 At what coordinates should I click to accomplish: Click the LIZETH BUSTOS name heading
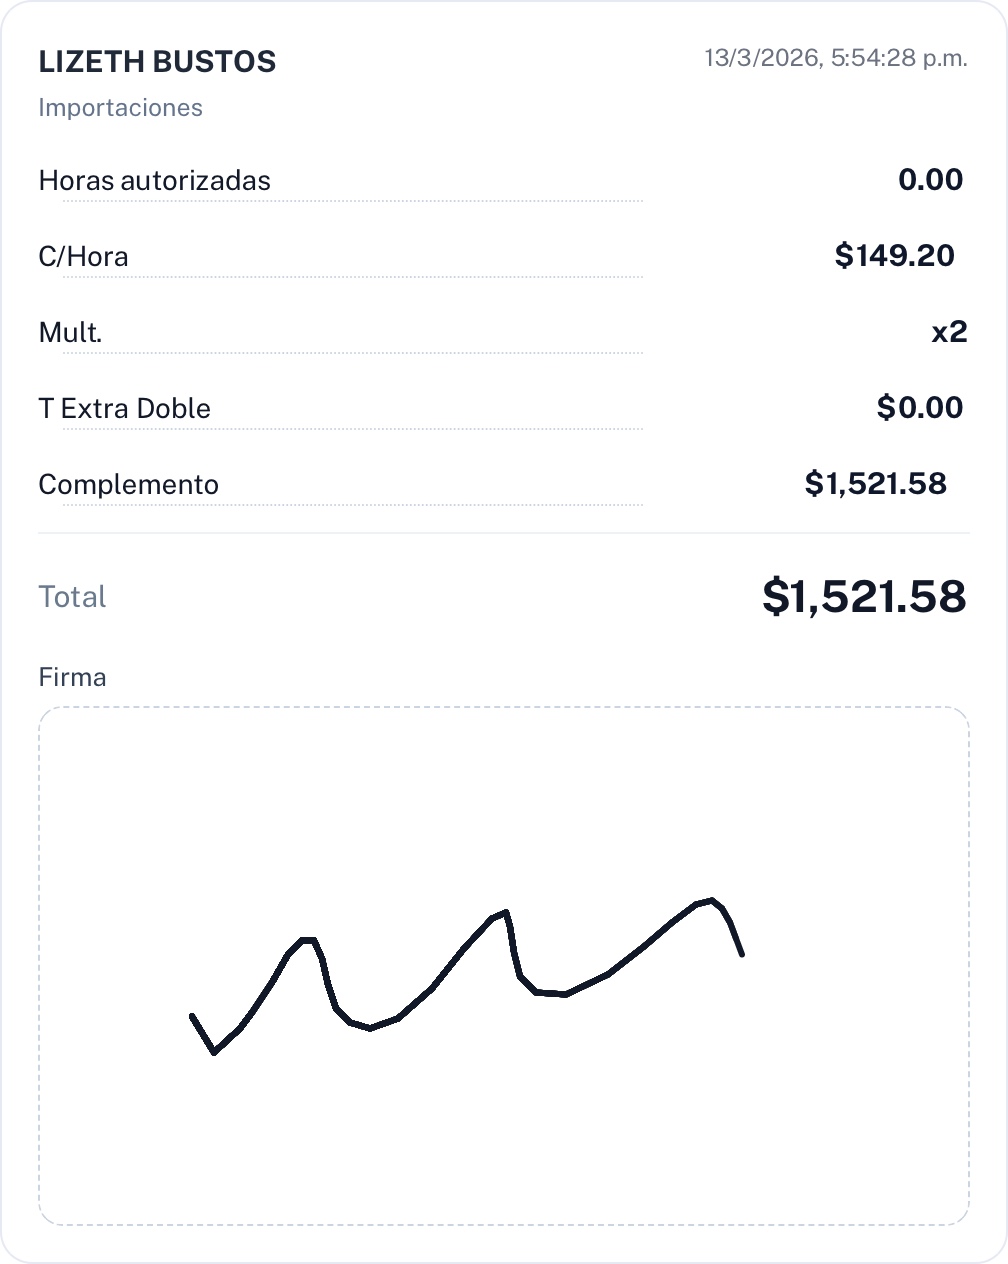point(157,62)
